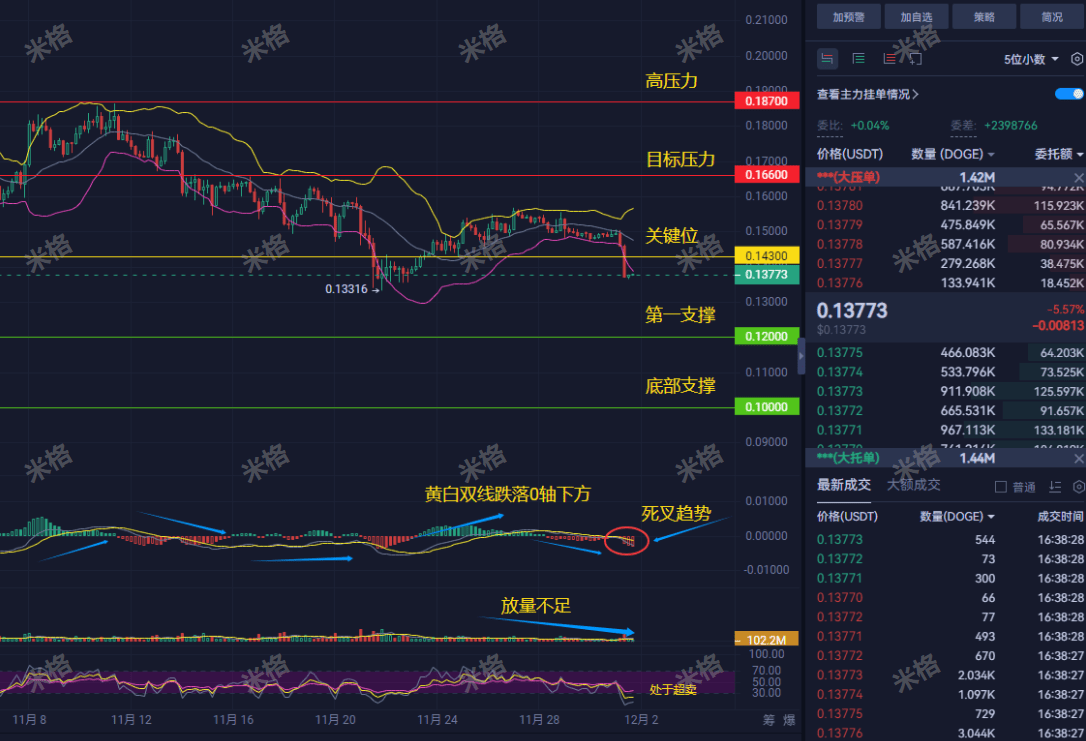Select the 最新成交 tab

844,485
